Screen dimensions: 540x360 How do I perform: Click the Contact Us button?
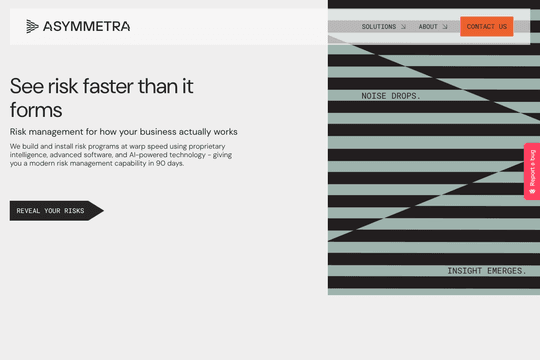(487, 27)
